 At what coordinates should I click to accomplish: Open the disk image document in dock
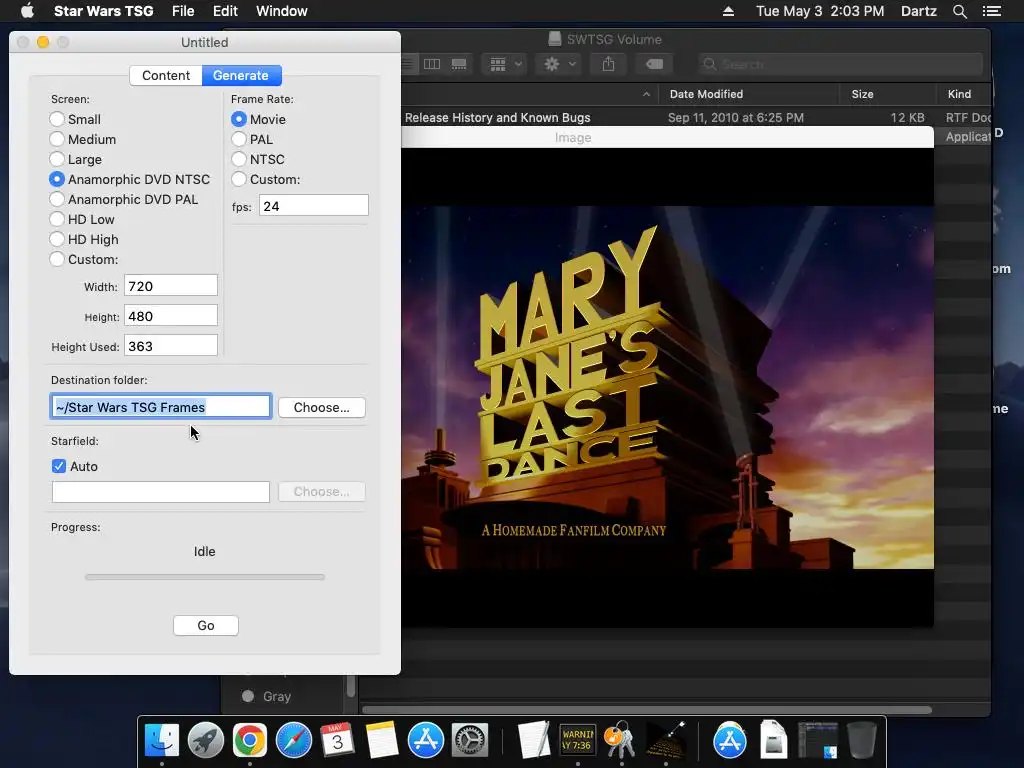tap(773, 741)
